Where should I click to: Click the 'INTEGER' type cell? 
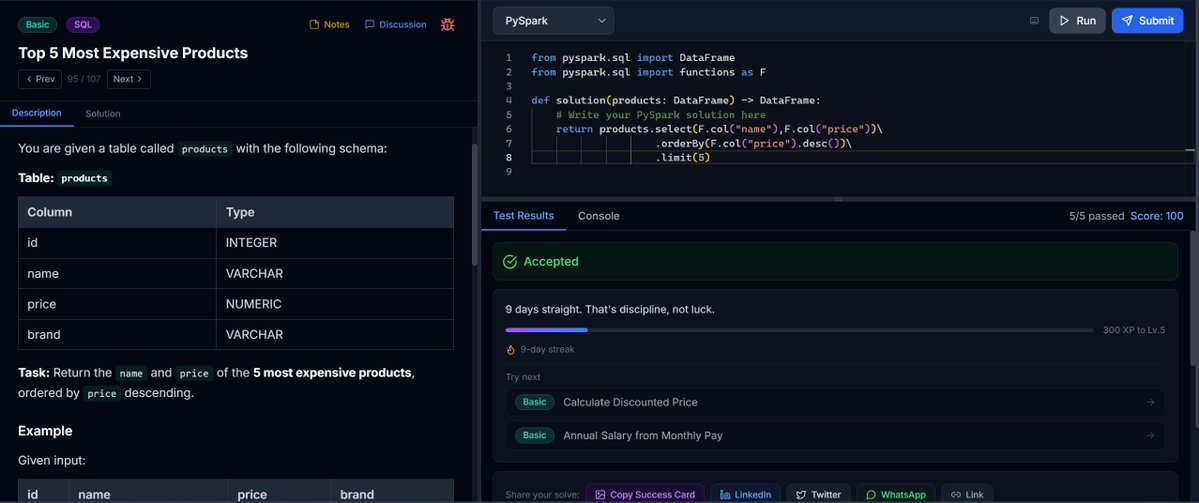pyautogui.click(x=335, y=243)
